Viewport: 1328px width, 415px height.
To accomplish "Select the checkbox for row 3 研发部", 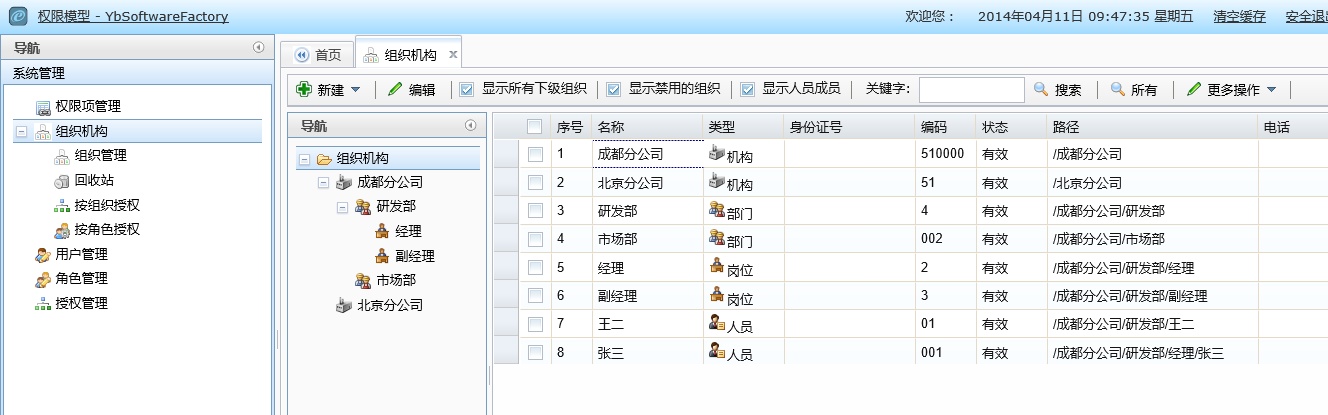I will (535, 211).
